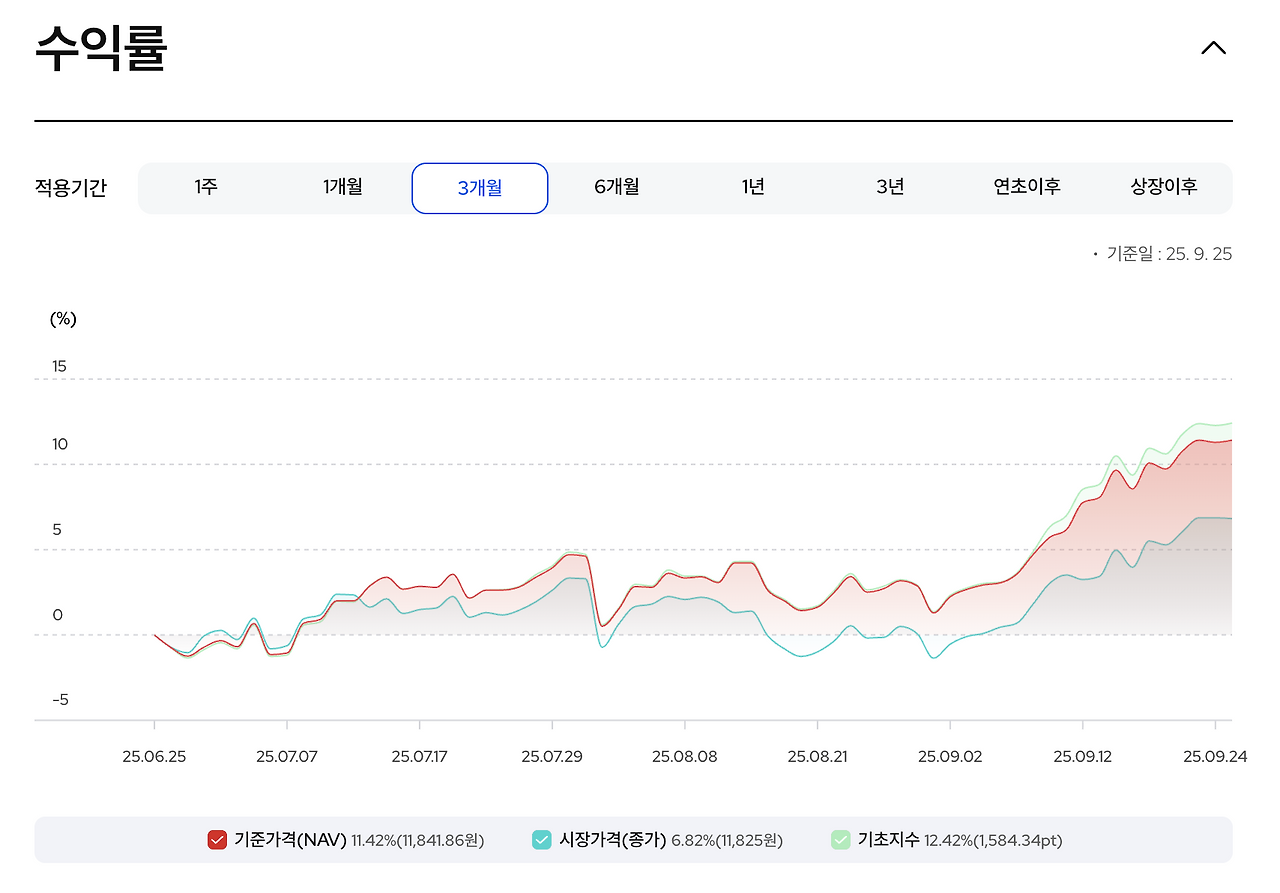Open the 연초이후 period view
The image size is (1280, 893).
tap(1027, 188)
